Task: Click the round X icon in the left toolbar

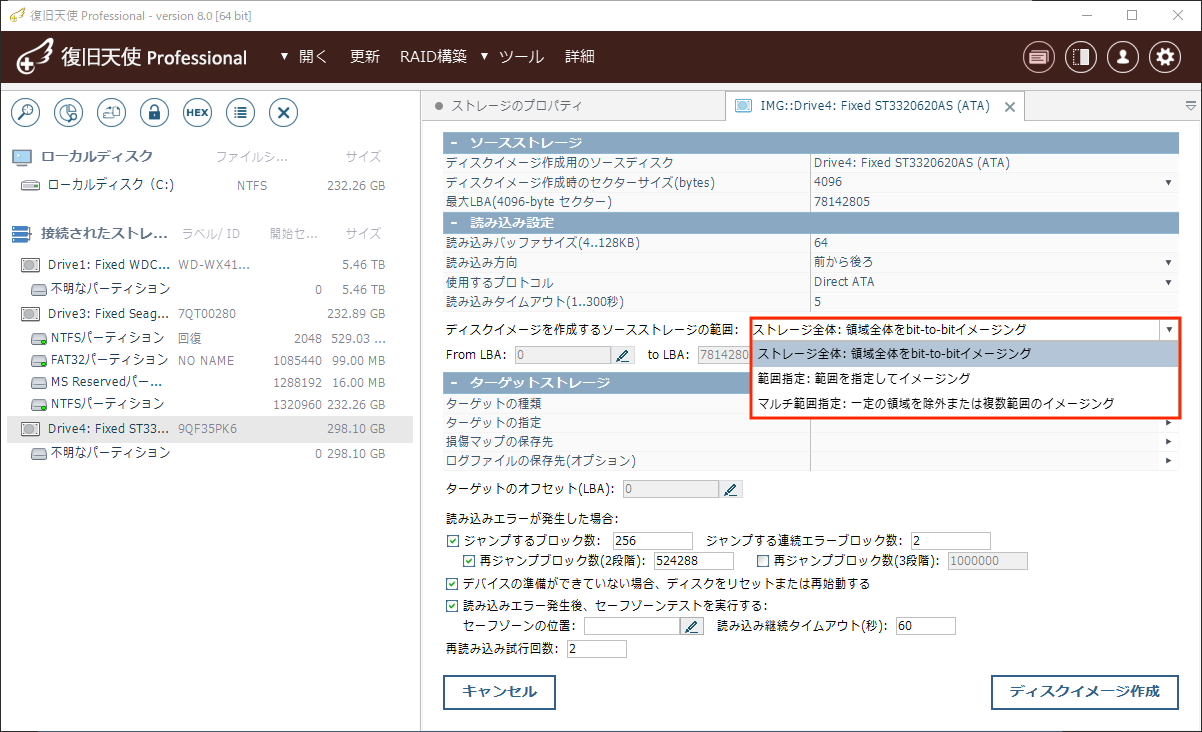Action: point(284,113)
